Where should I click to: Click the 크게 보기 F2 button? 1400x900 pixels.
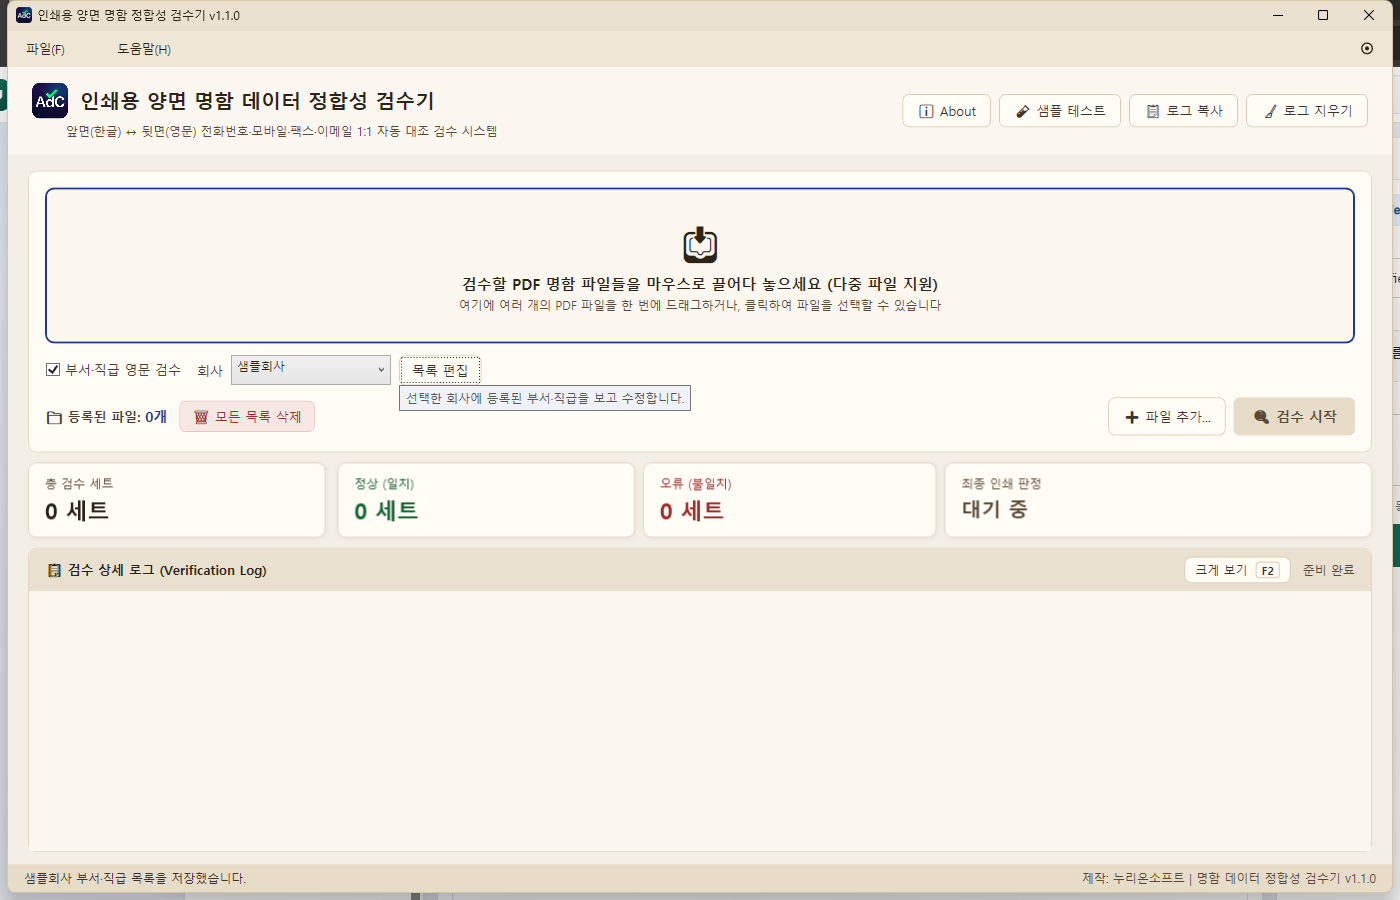click(x=1237, y=570)
